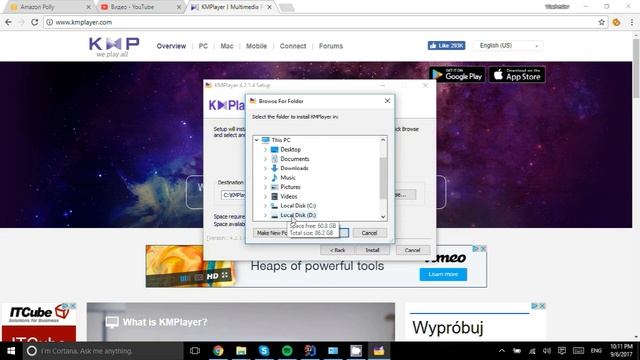Click the Cortana search box
This screenshot has width=640, height=360.
click(x=103, y=351)
